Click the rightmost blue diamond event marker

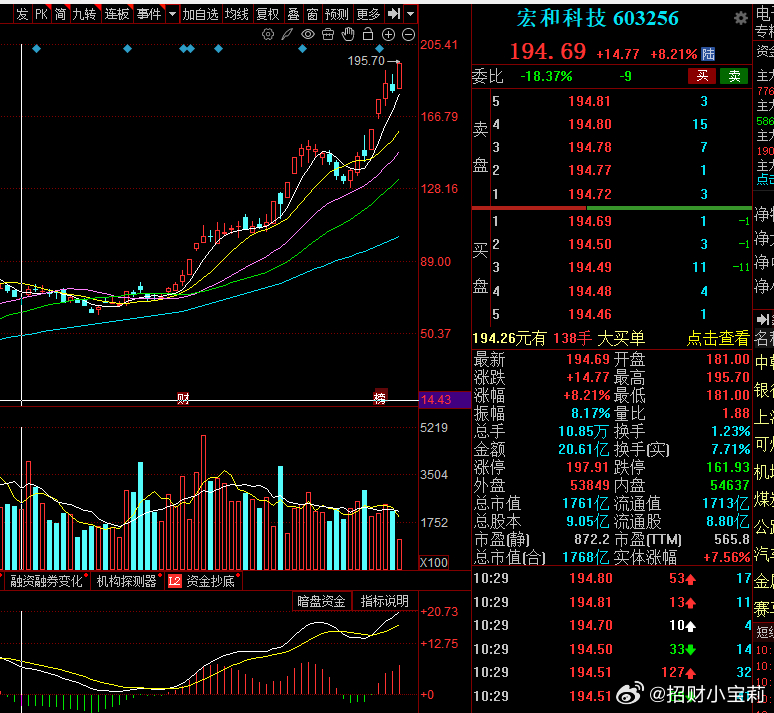380,48
